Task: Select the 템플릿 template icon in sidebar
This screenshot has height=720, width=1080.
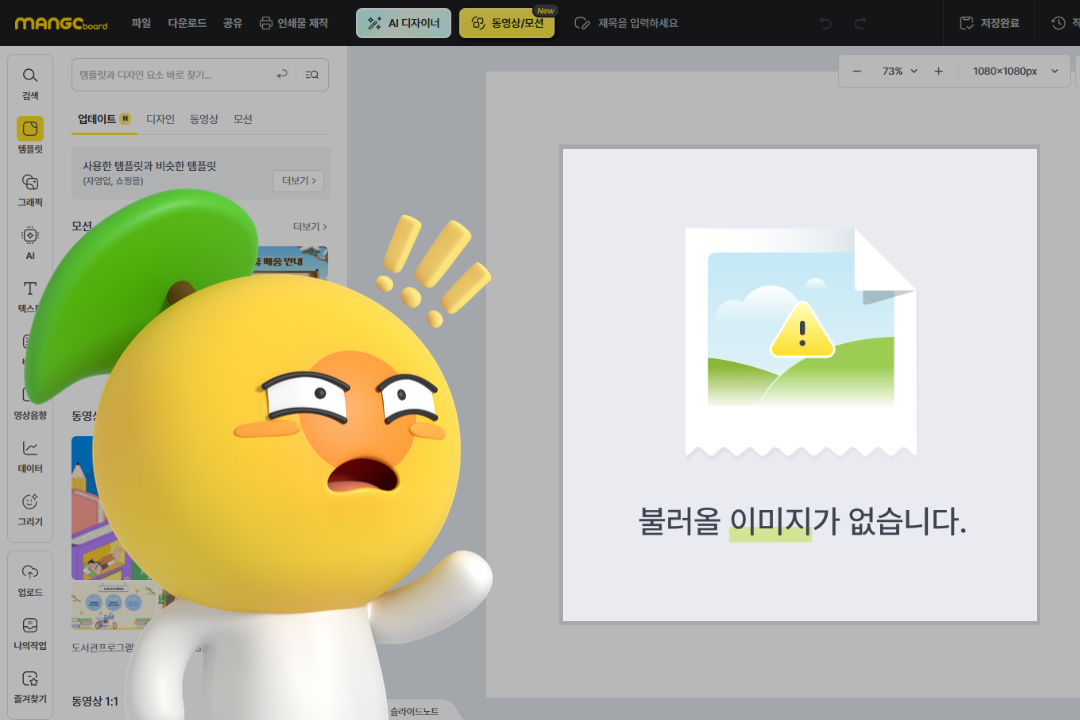Action: (30, 136)
